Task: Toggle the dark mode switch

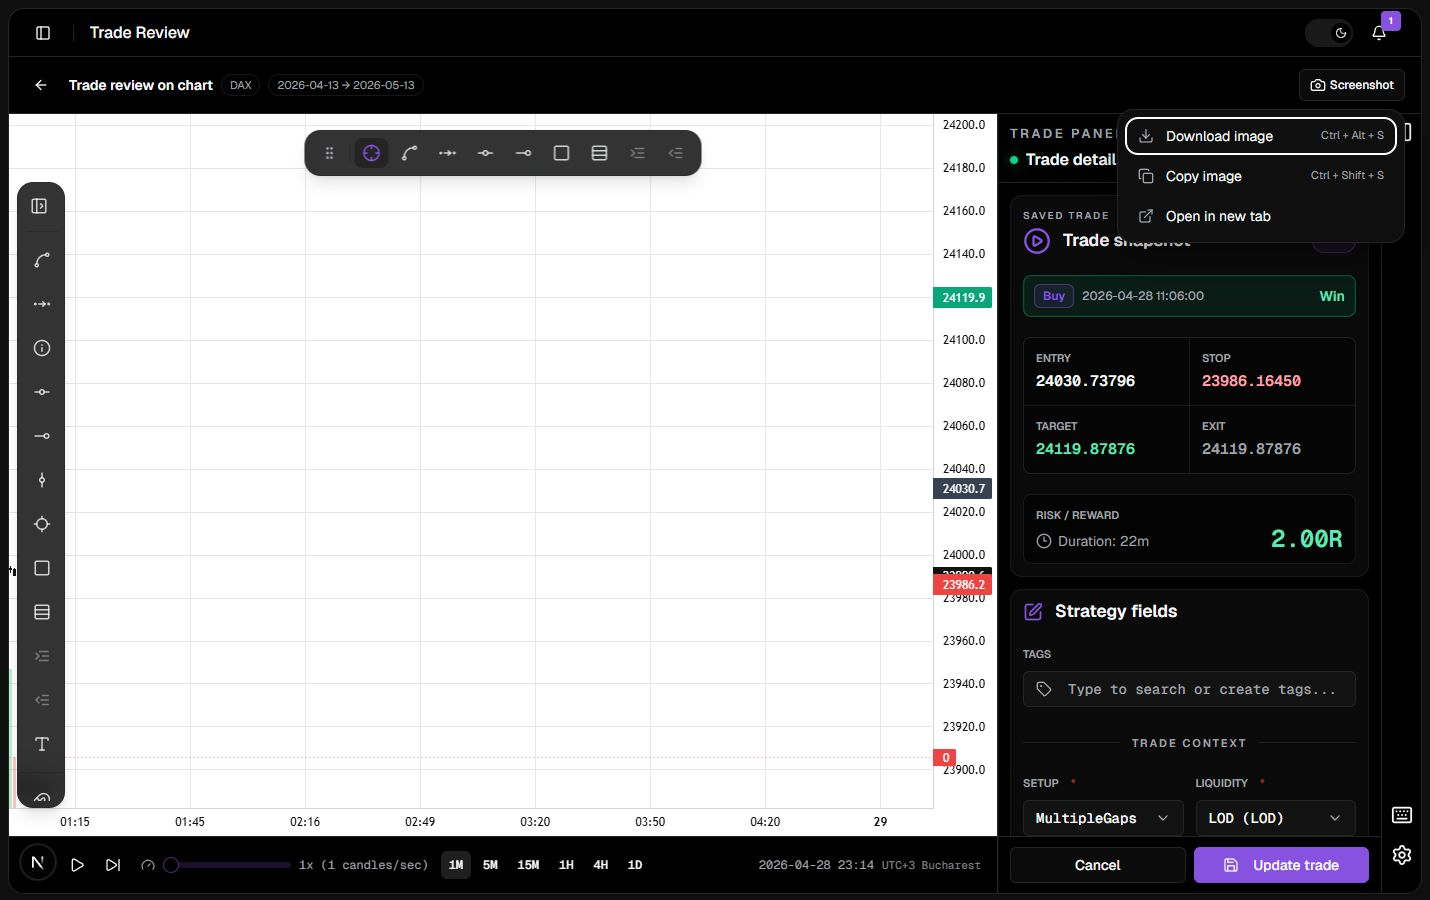Action: [x=1329, y=33]
